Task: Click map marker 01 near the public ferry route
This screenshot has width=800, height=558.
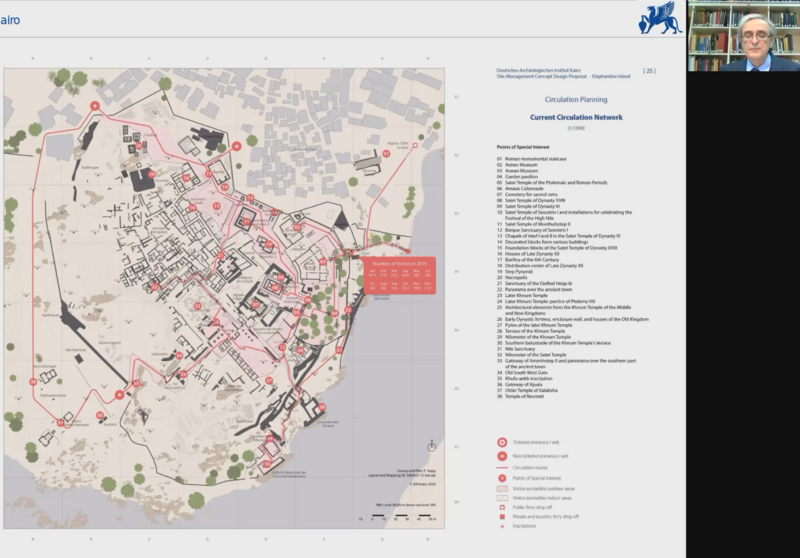Action: pos(386,154)
